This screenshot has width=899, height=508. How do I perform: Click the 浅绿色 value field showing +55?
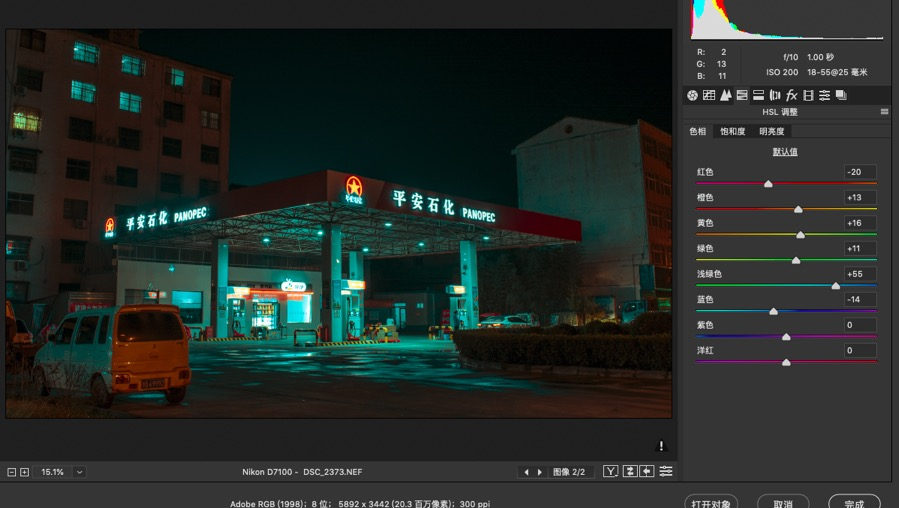click(x=860, y=274)
